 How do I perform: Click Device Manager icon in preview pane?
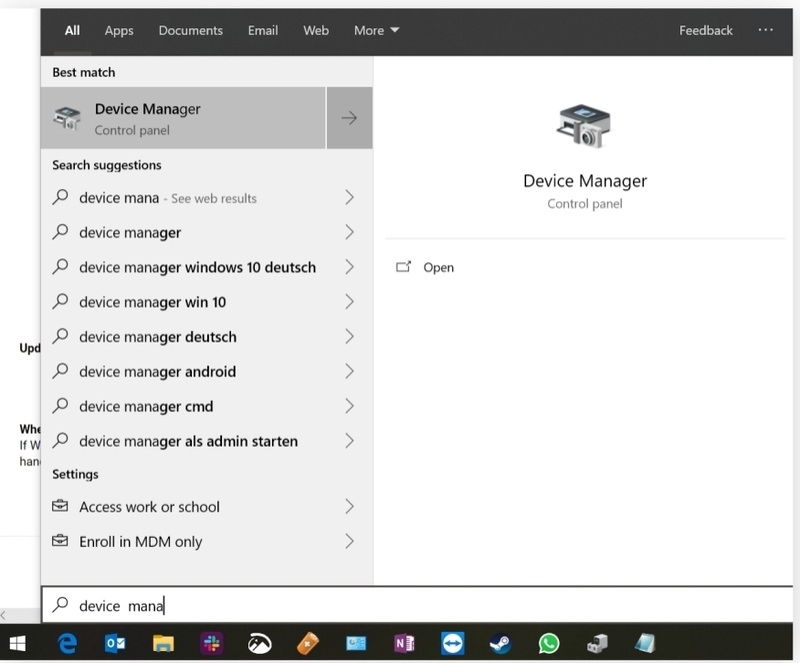[584, 126]
